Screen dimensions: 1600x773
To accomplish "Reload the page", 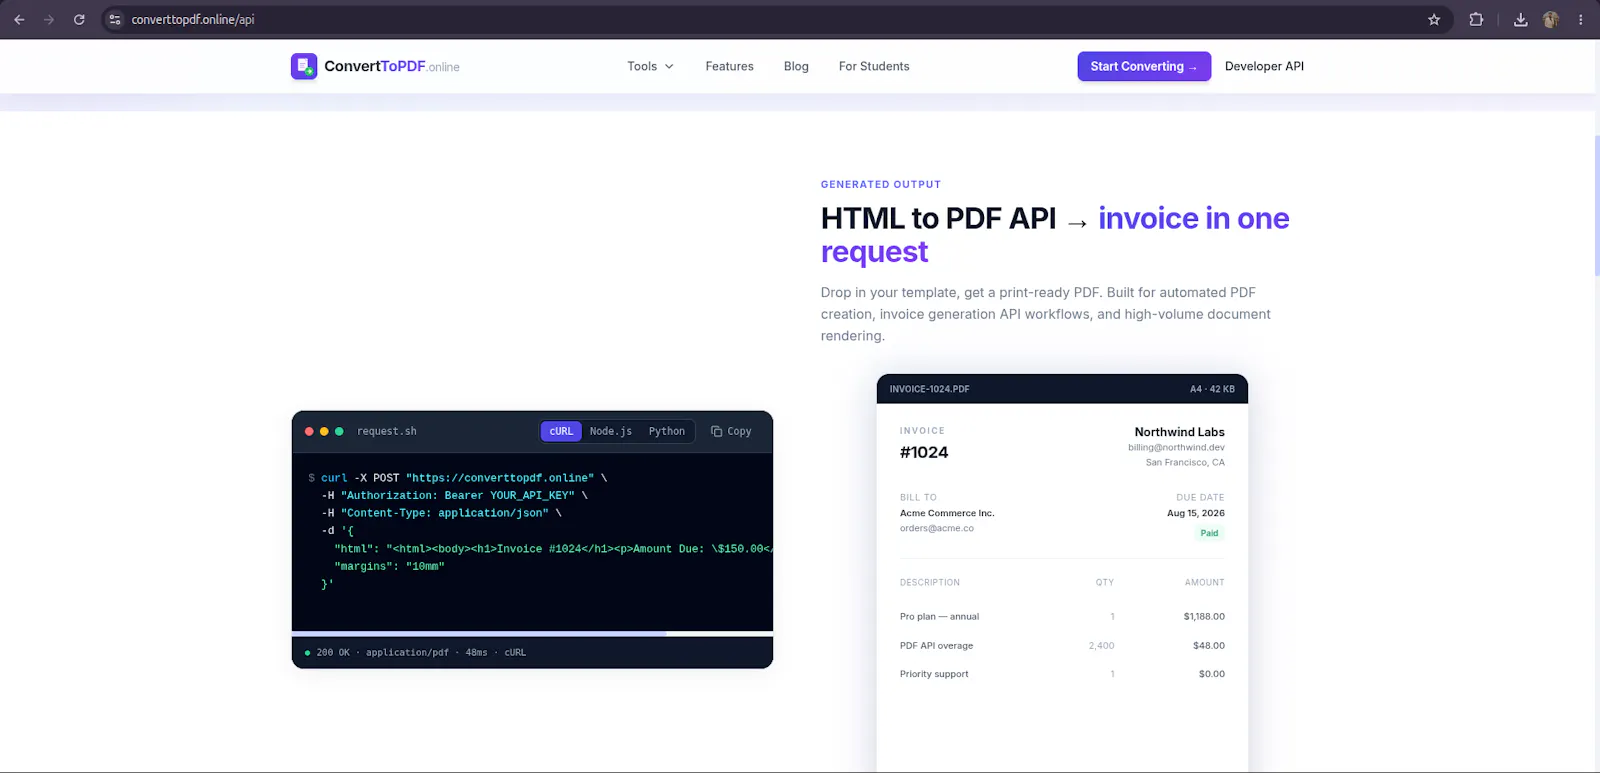I will (79, 19).
